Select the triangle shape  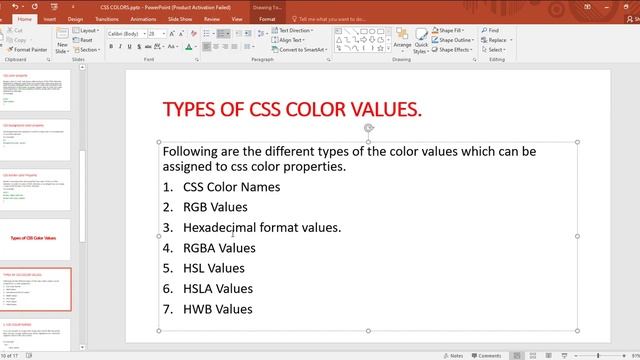(x=339, y=40)
